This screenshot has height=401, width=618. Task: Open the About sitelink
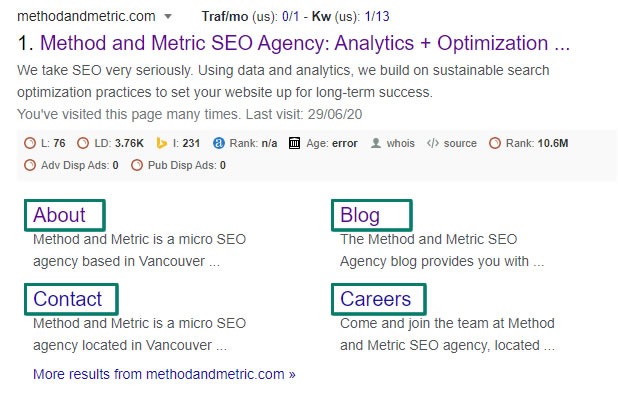pos(59,215)
